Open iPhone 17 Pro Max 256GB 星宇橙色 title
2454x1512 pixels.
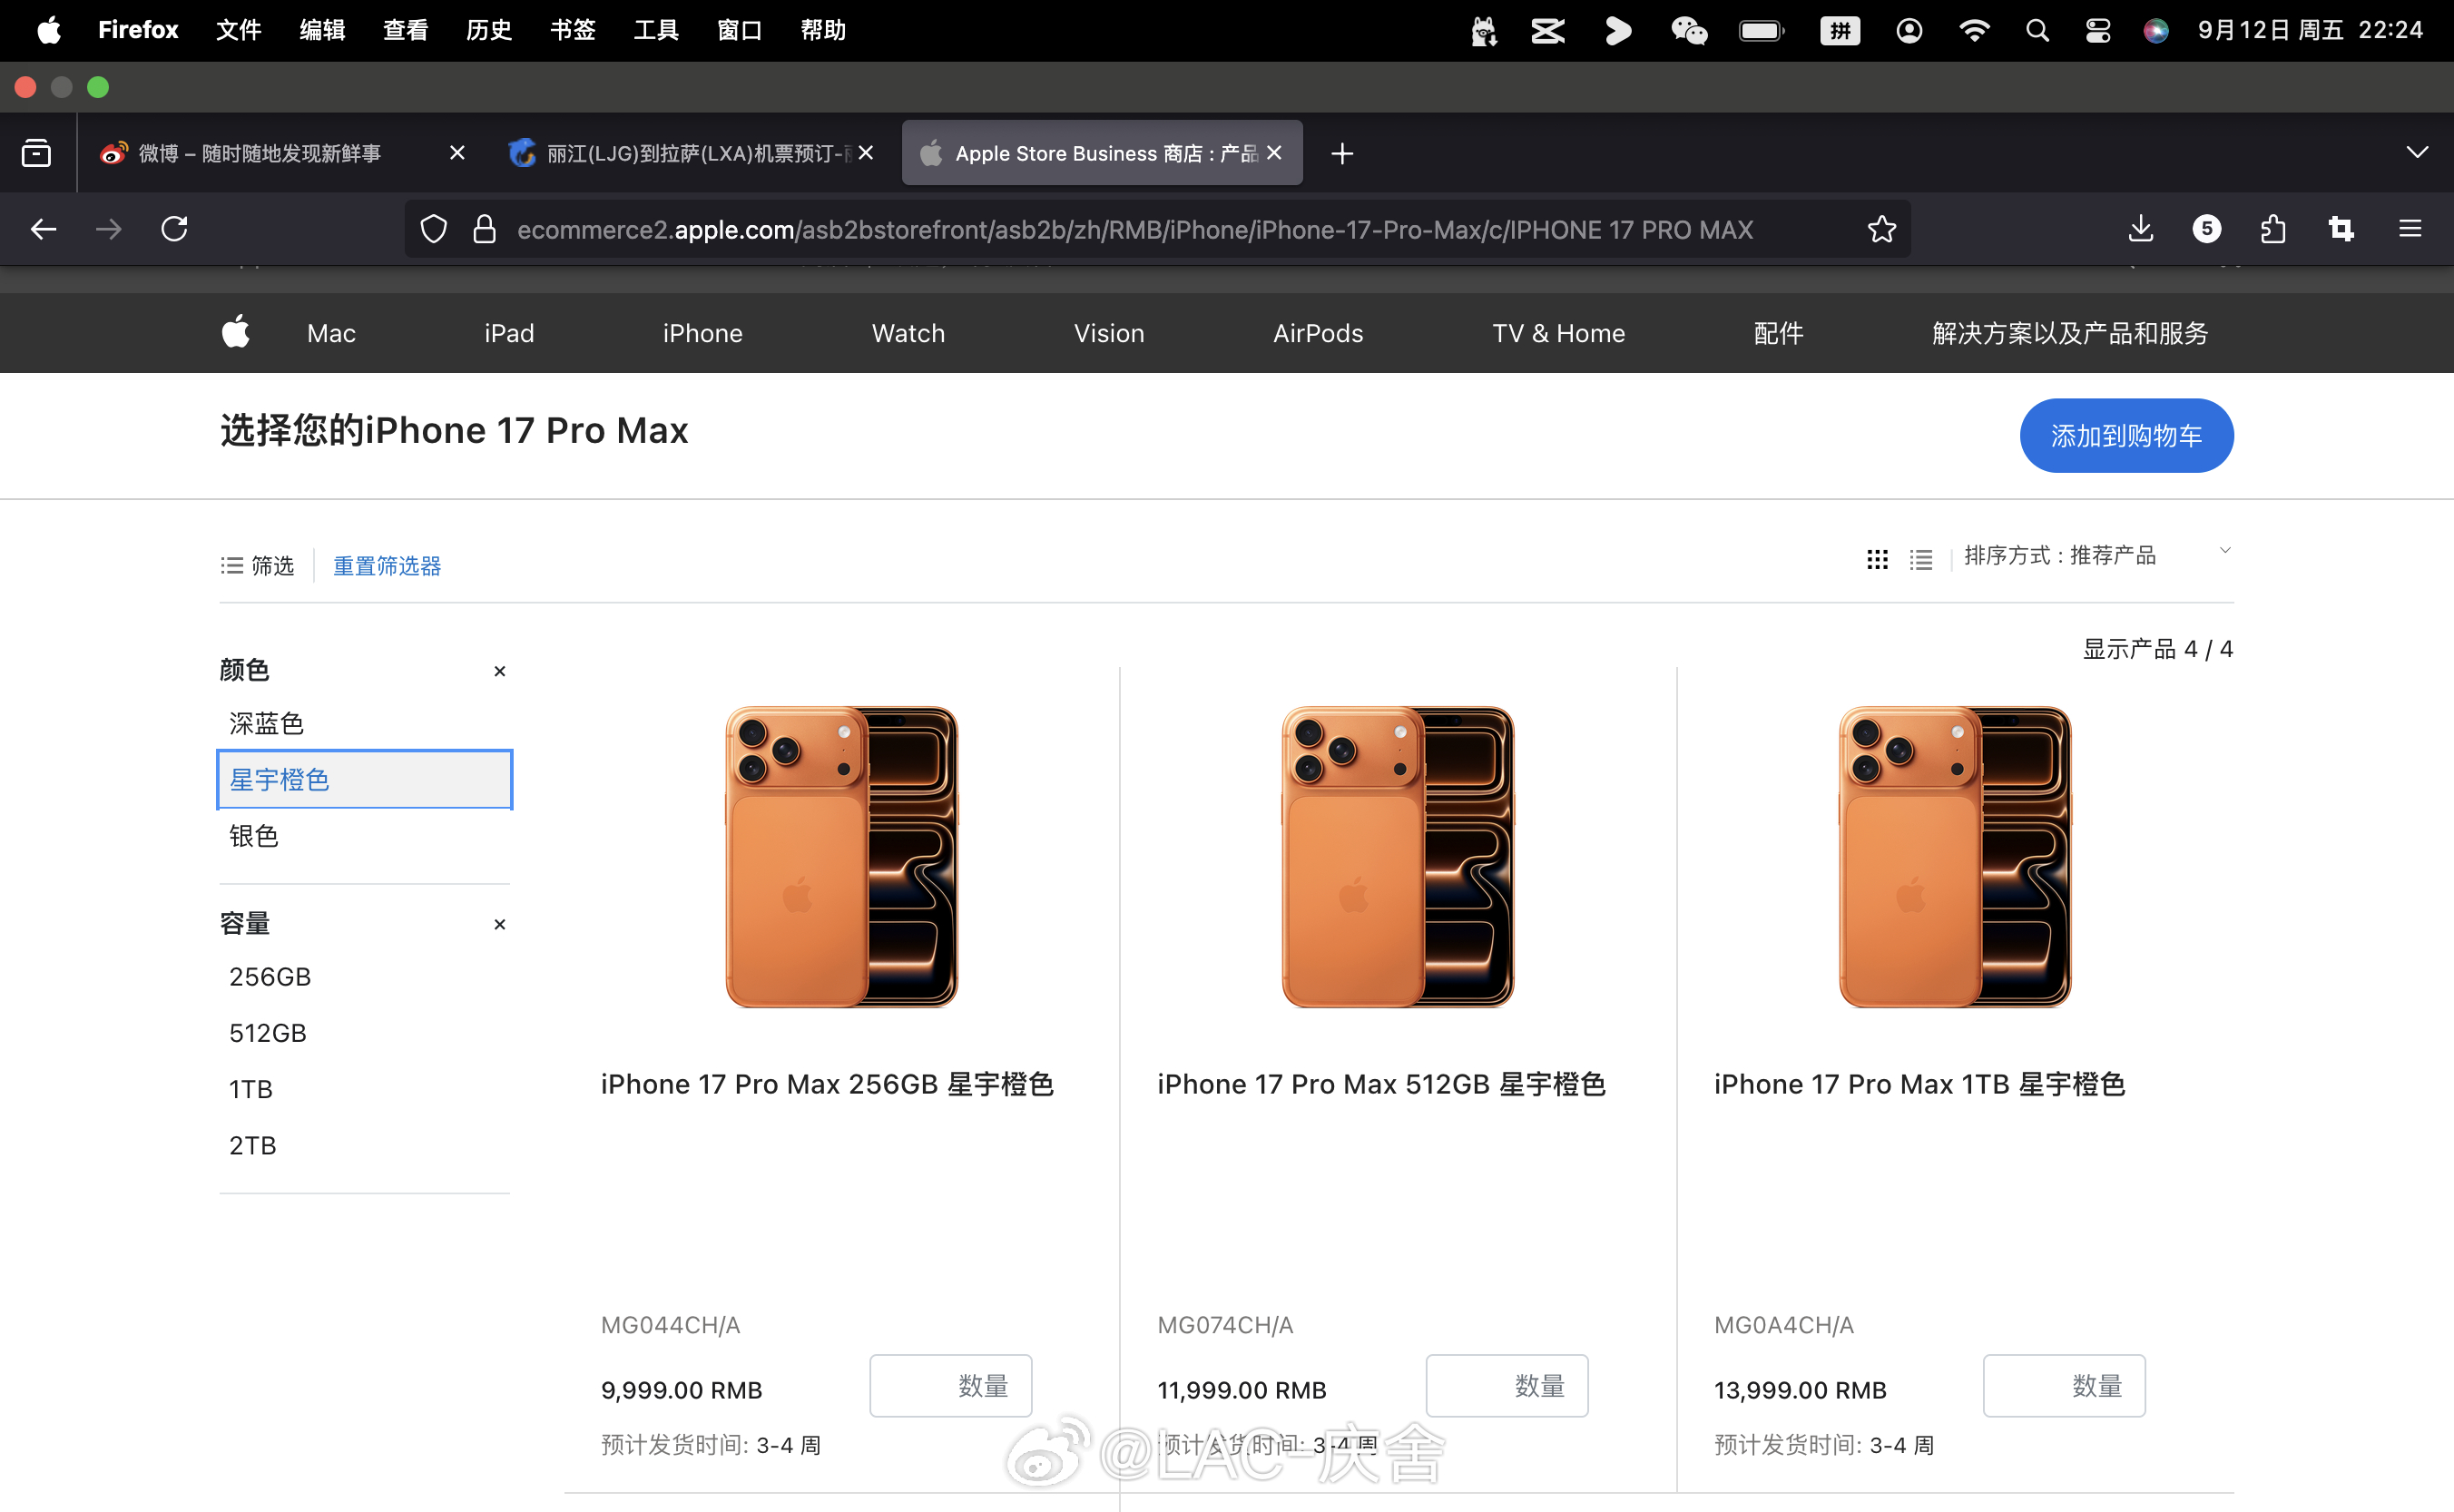(827, 1084)
